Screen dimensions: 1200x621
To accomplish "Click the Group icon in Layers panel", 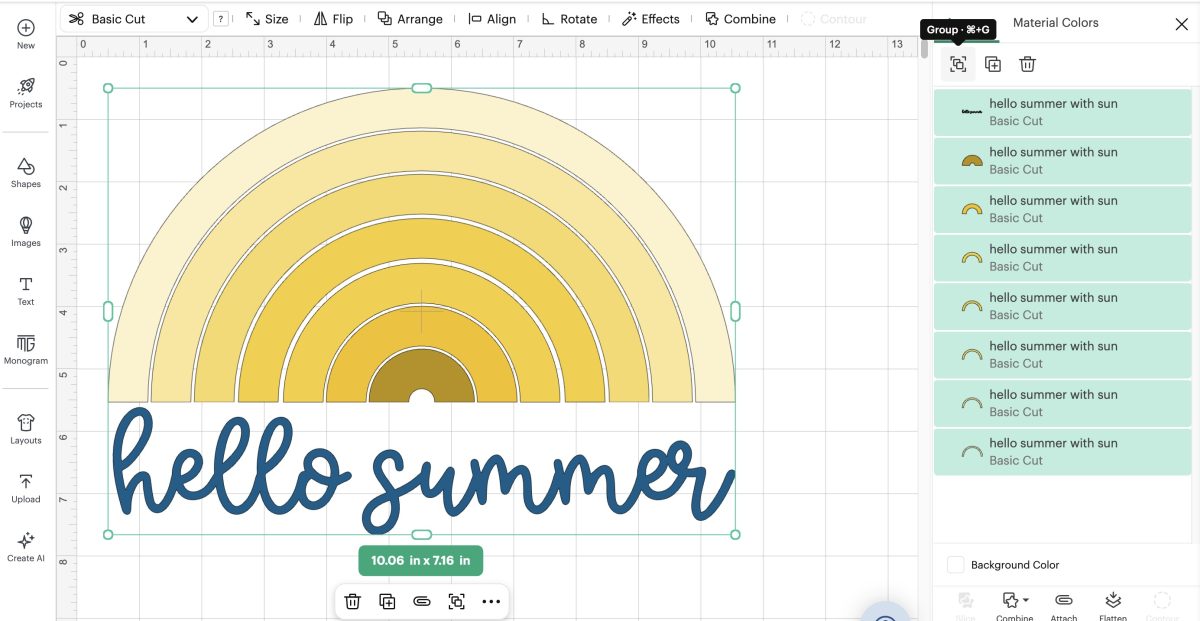I will point(958,64).
